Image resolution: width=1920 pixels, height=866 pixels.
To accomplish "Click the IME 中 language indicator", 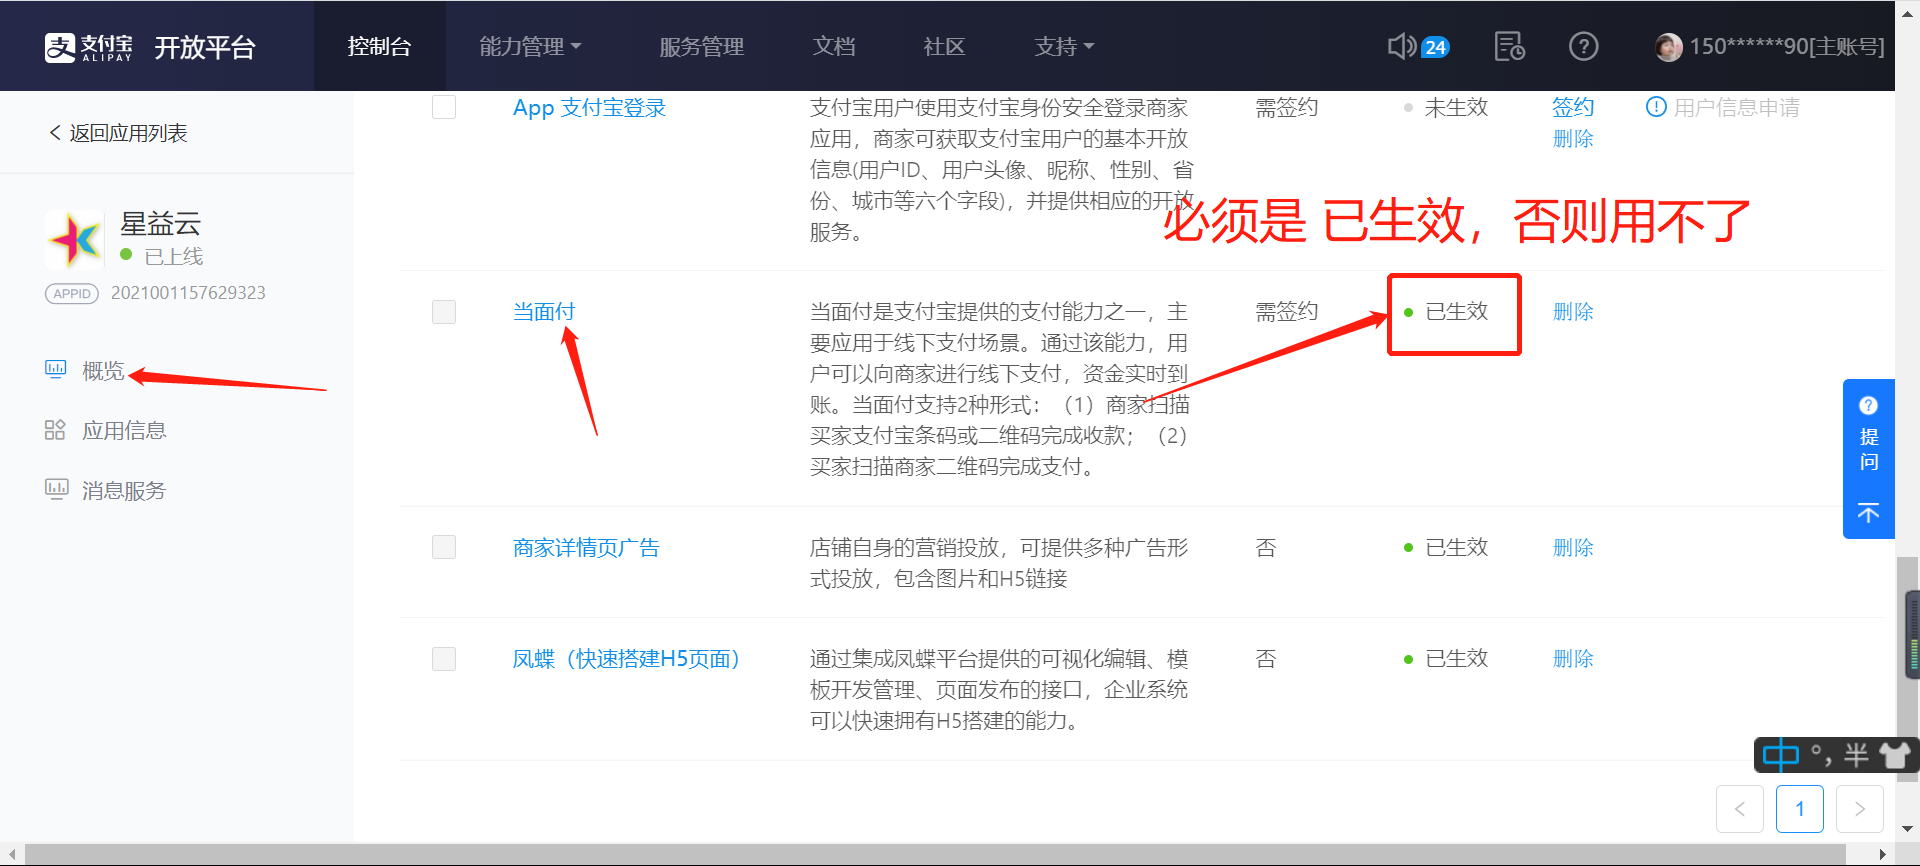I will pyautogui.click(x=1780, y=755).
